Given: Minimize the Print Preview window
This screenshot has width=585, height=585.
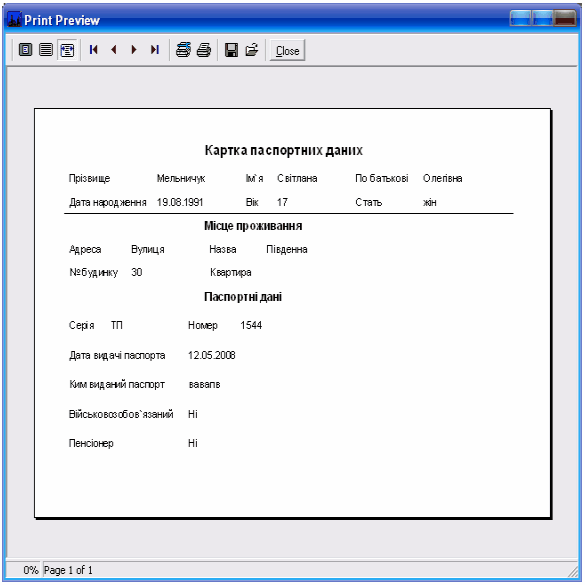Looking at the screenshot, I should pyautogui.click(x=520, y=18).
